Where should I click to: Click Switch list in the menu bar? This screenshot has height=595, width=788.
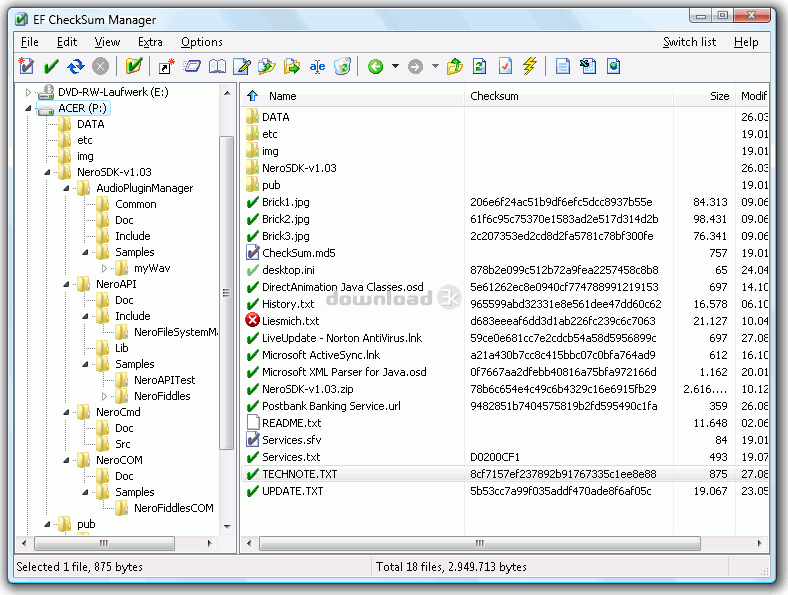(689, 42)
